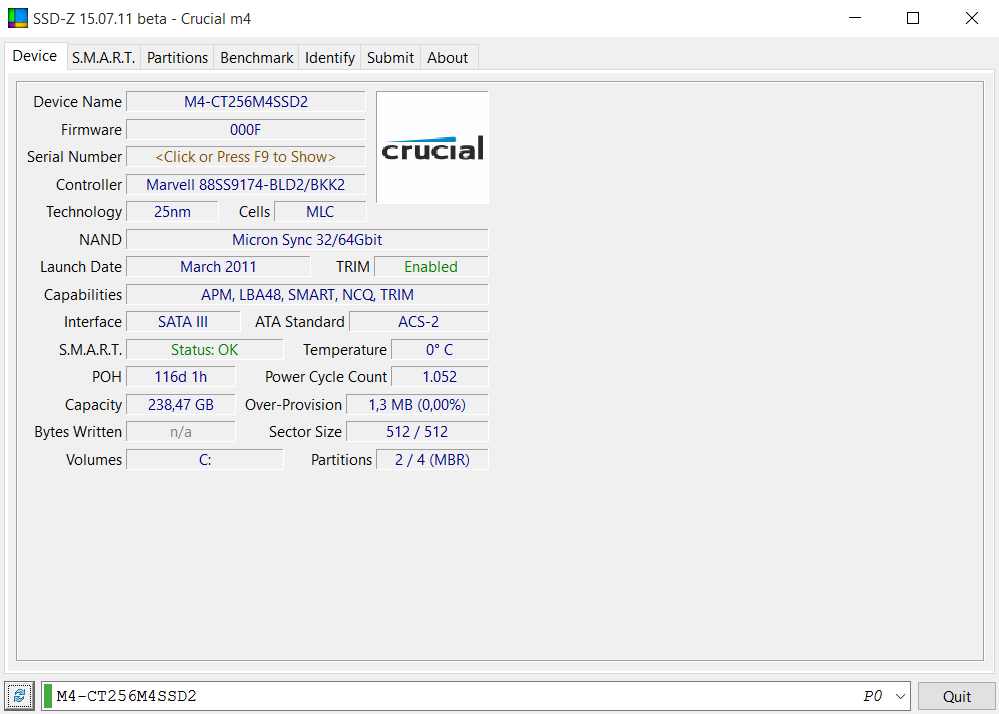Image resolution: width=999 pixels, height=714 pixels.
Task: Switch to the Benchmark tab
Action: tap(257, 58)
